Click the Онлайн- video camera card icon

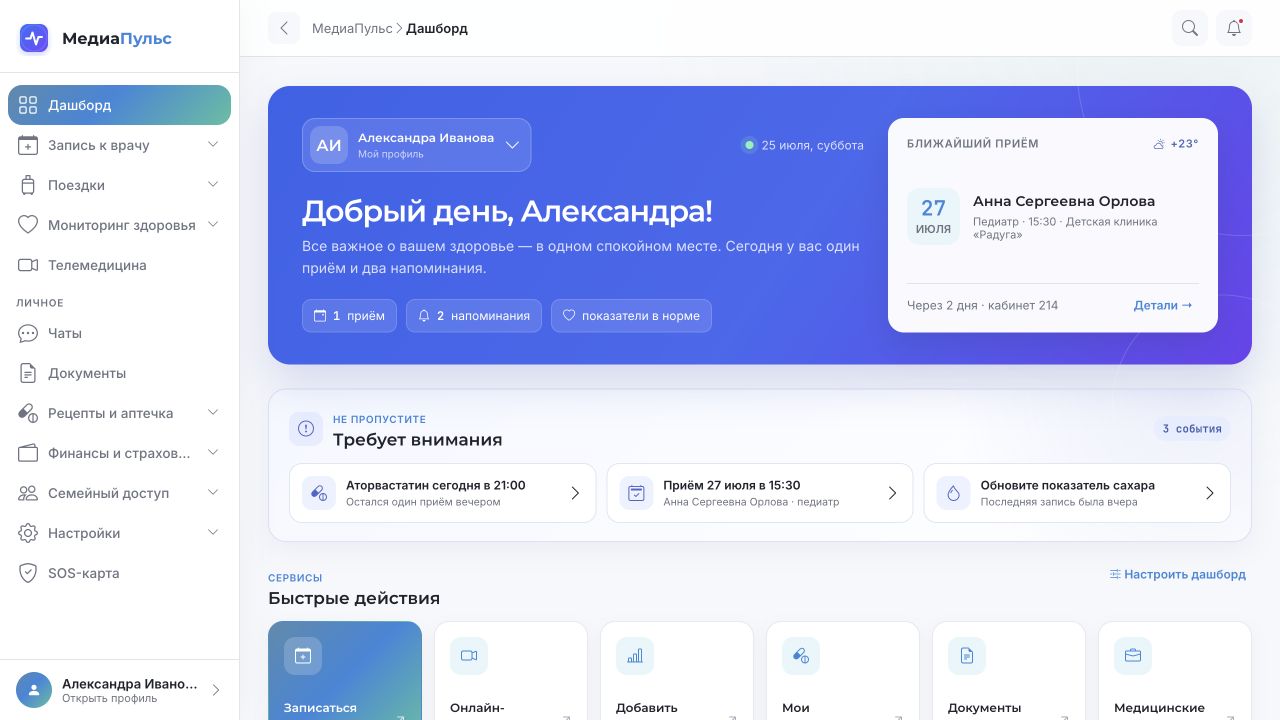(x=469, y=656)
